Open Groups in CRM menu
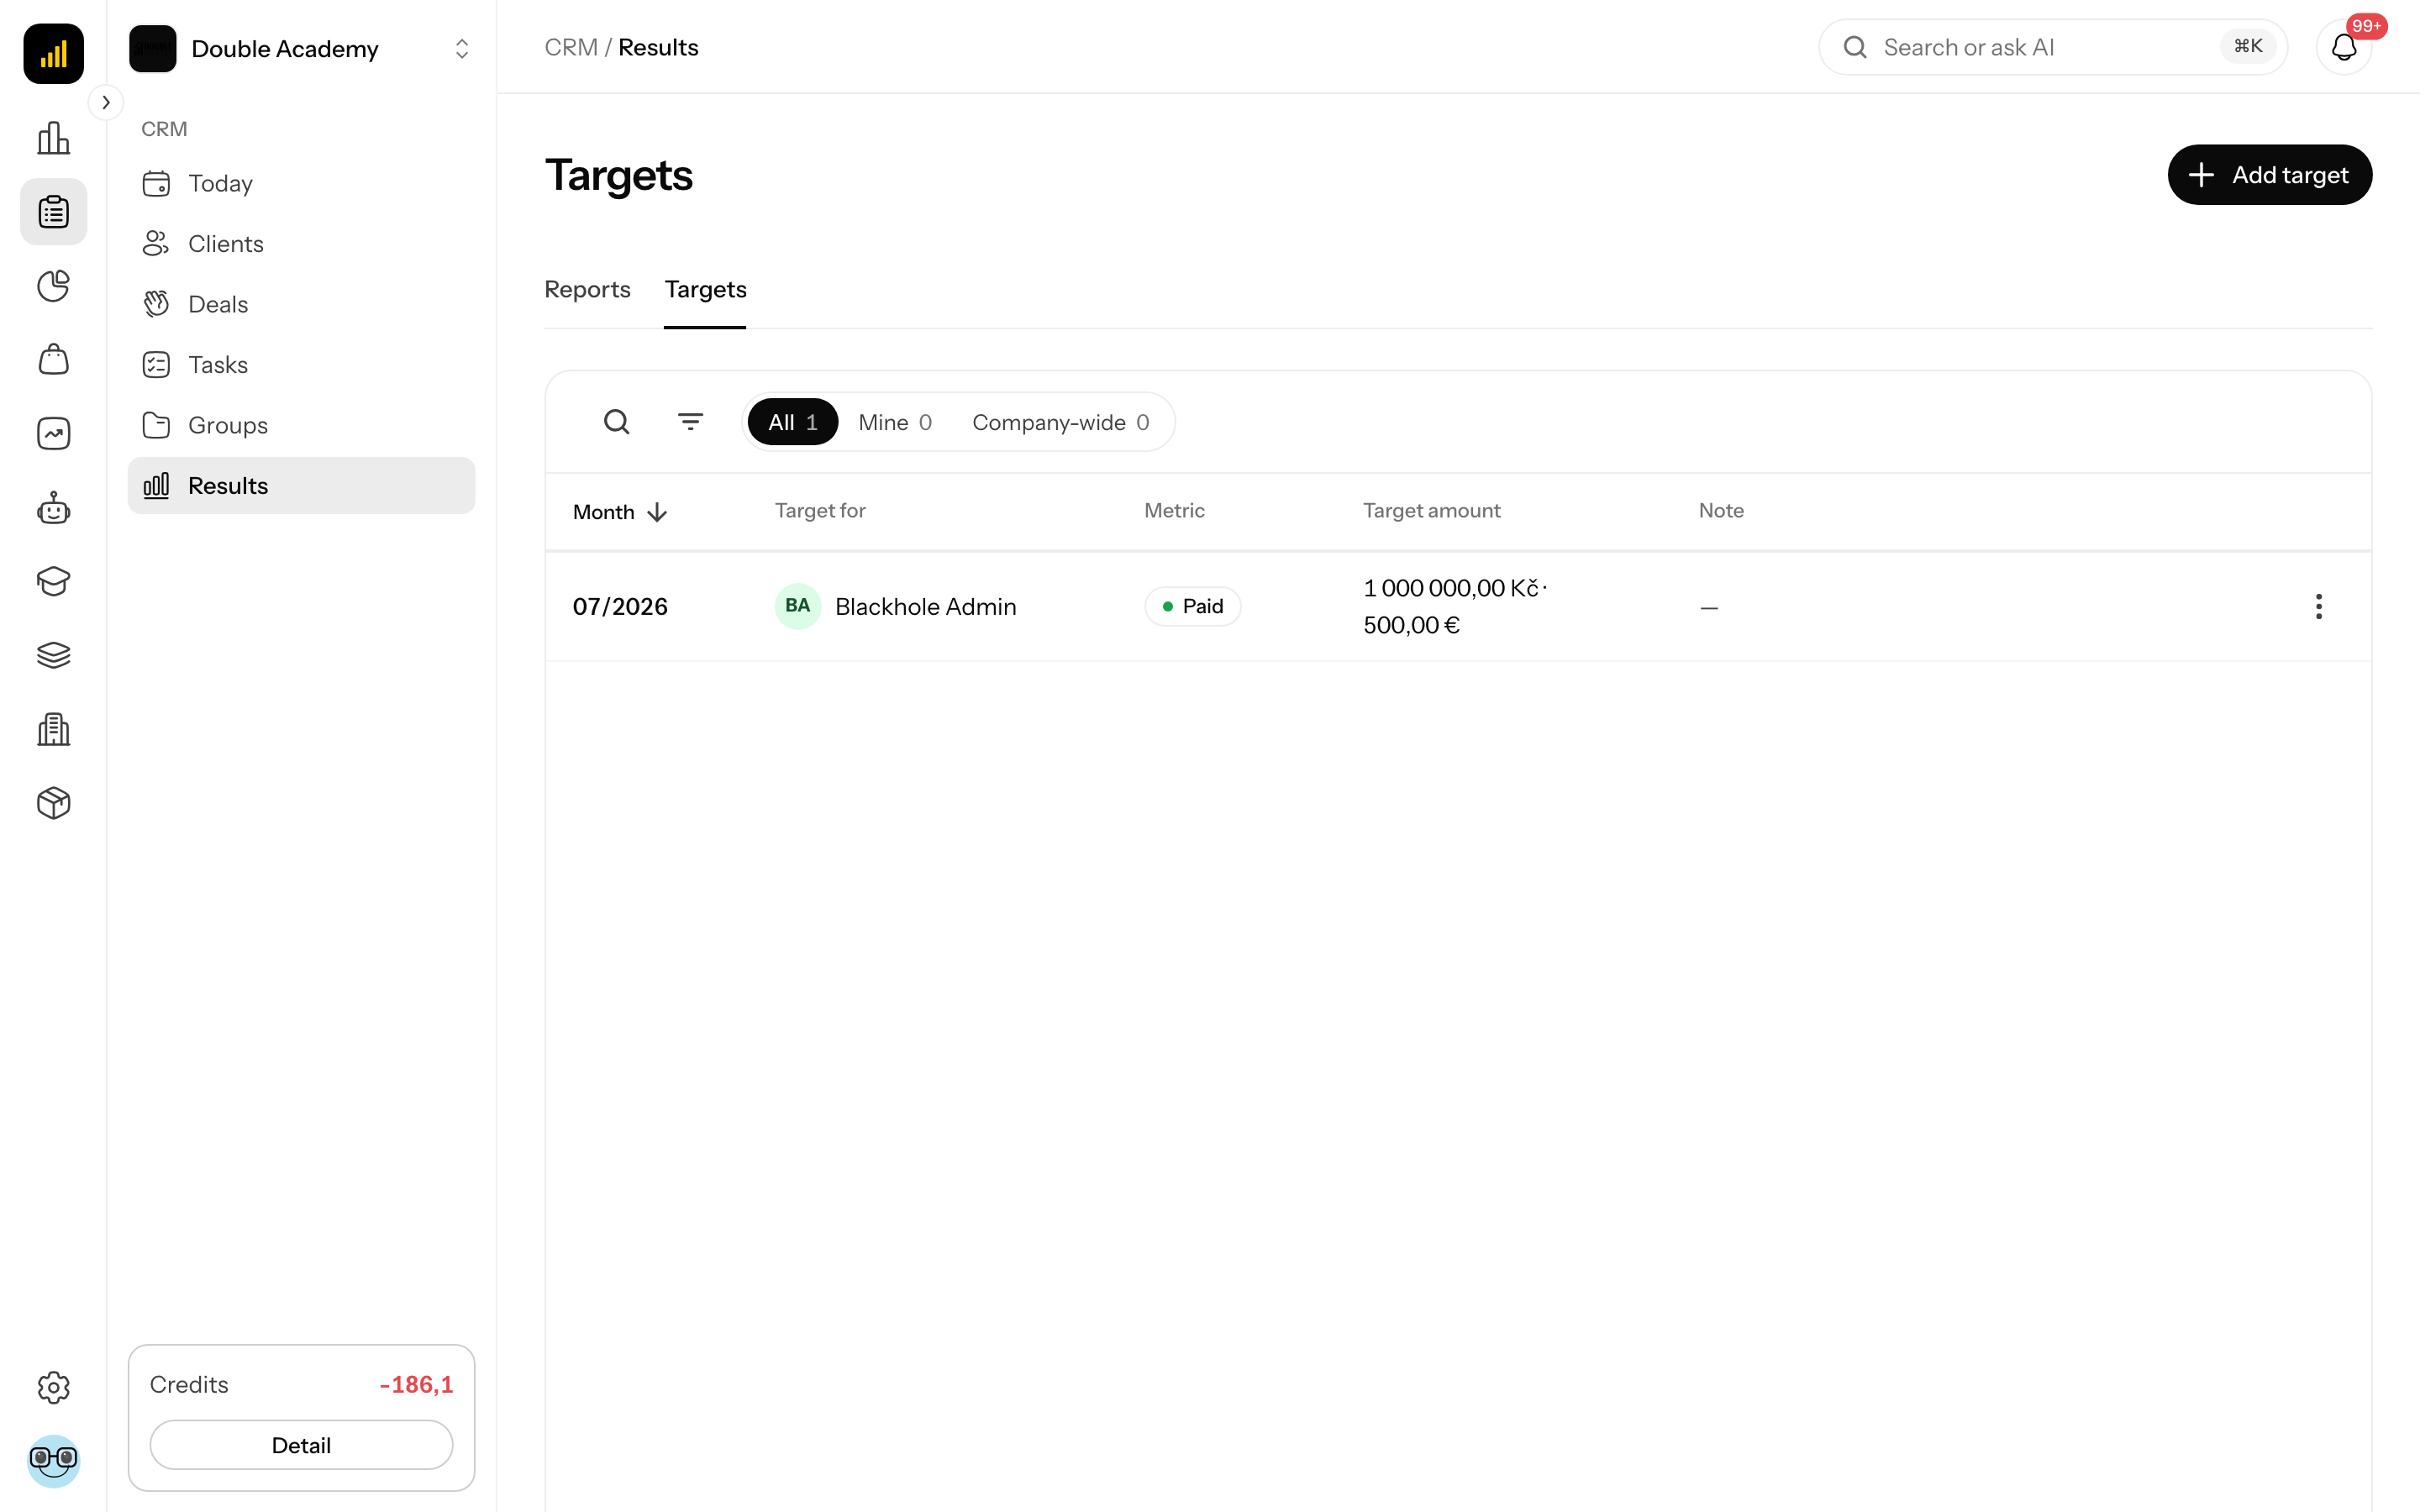This screenshot has width=2420, height=1512. (x=301, y=425)
